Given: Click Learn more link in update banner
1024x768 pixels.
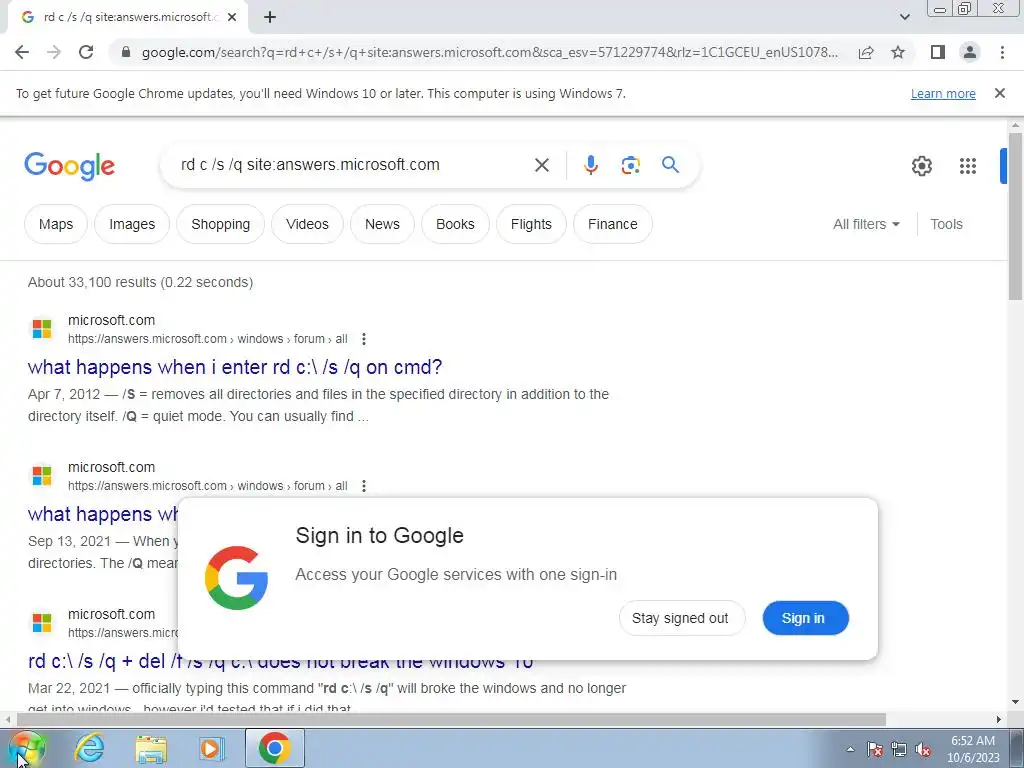Looking at the screenshot, I should [x=942, y=93].
